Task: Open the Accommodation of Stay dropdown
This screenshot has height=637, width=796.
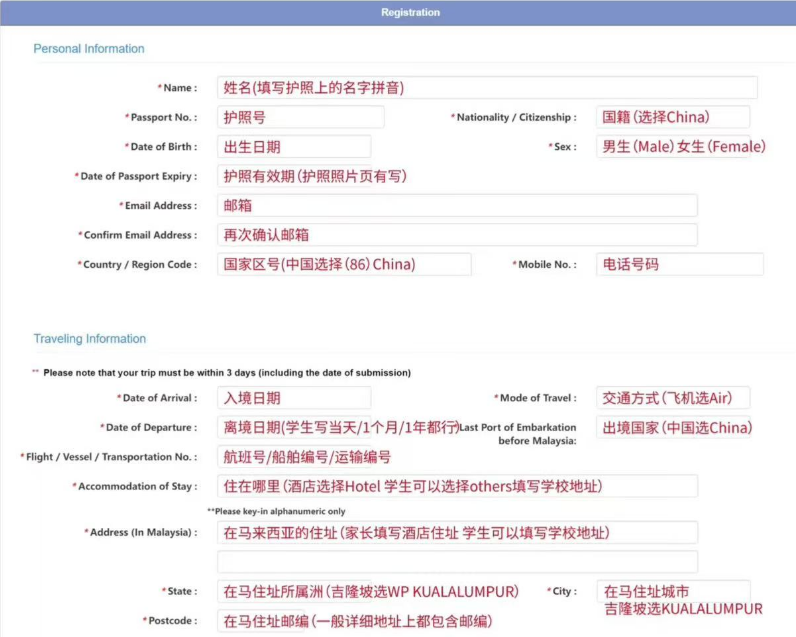Action: tap(457, 486)
